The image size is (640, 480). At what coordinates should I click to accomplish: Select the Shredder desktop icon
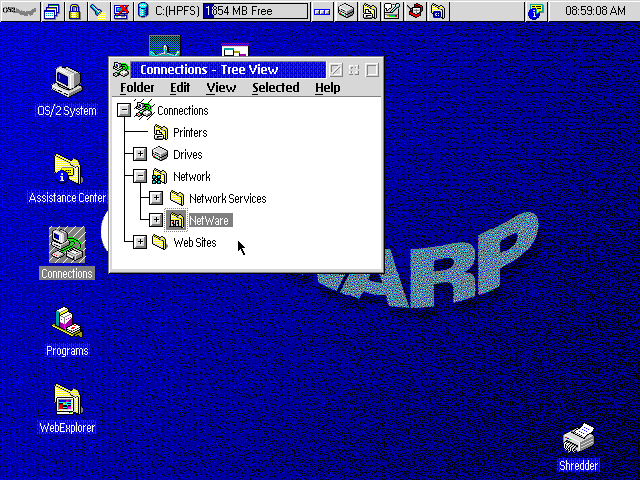tap(578, 438)
